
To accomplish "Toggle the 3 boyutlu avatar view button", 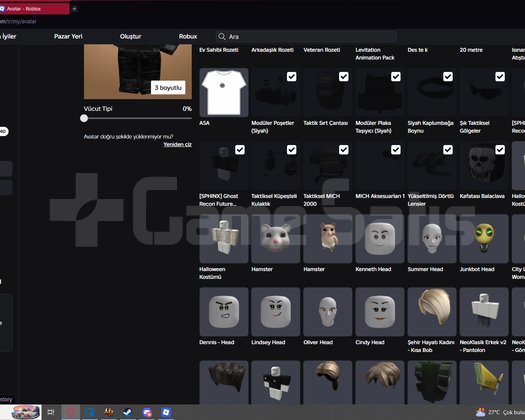I will click(168, 88).
